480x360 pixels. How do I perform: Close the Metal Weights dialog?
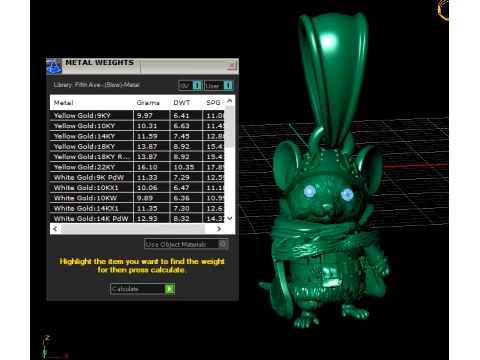click(231, 65)
